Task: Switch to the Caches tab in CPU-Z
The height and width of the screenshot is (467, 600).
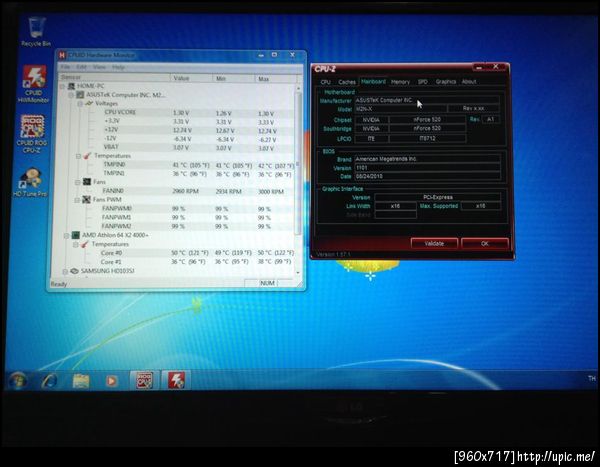Action: tap(347, 82)
